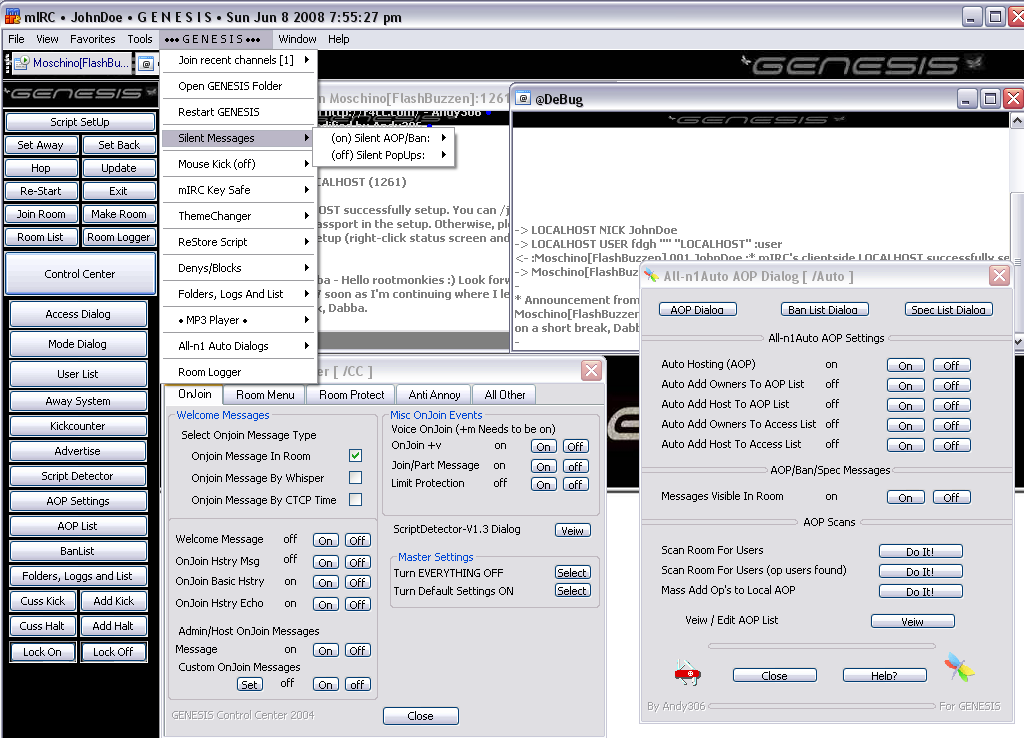The image size is (1024, 738).
Task: Click Help? button in AOP dialog
Action: pyautogui.click(x=884, y=675)
